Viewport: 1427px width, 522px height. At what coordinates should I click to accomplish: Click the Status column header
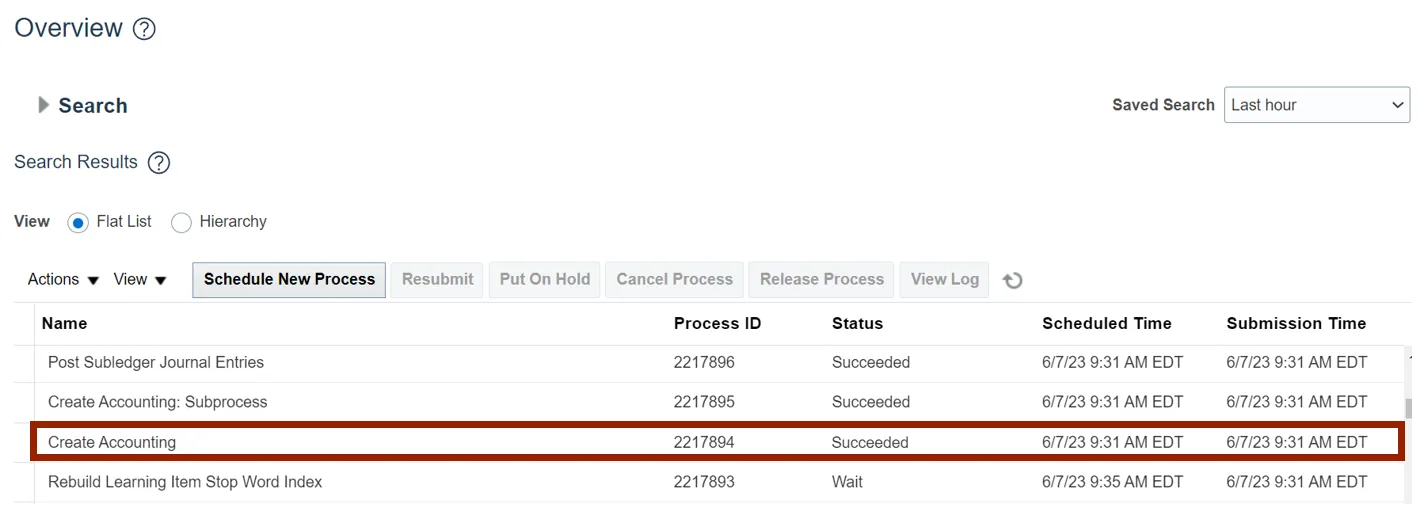[x=857, y=323]
